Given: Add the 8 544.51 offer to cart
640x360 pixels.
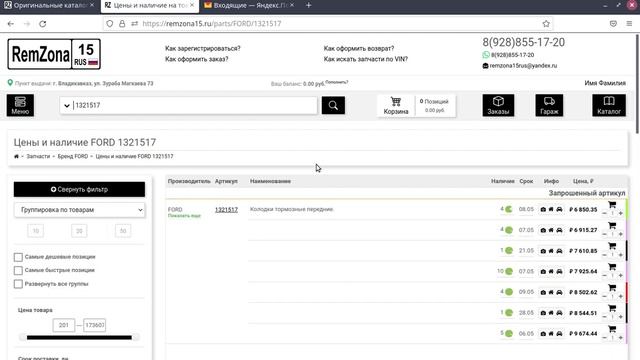Looking at the screenshot, I should (x=612, y=308).
